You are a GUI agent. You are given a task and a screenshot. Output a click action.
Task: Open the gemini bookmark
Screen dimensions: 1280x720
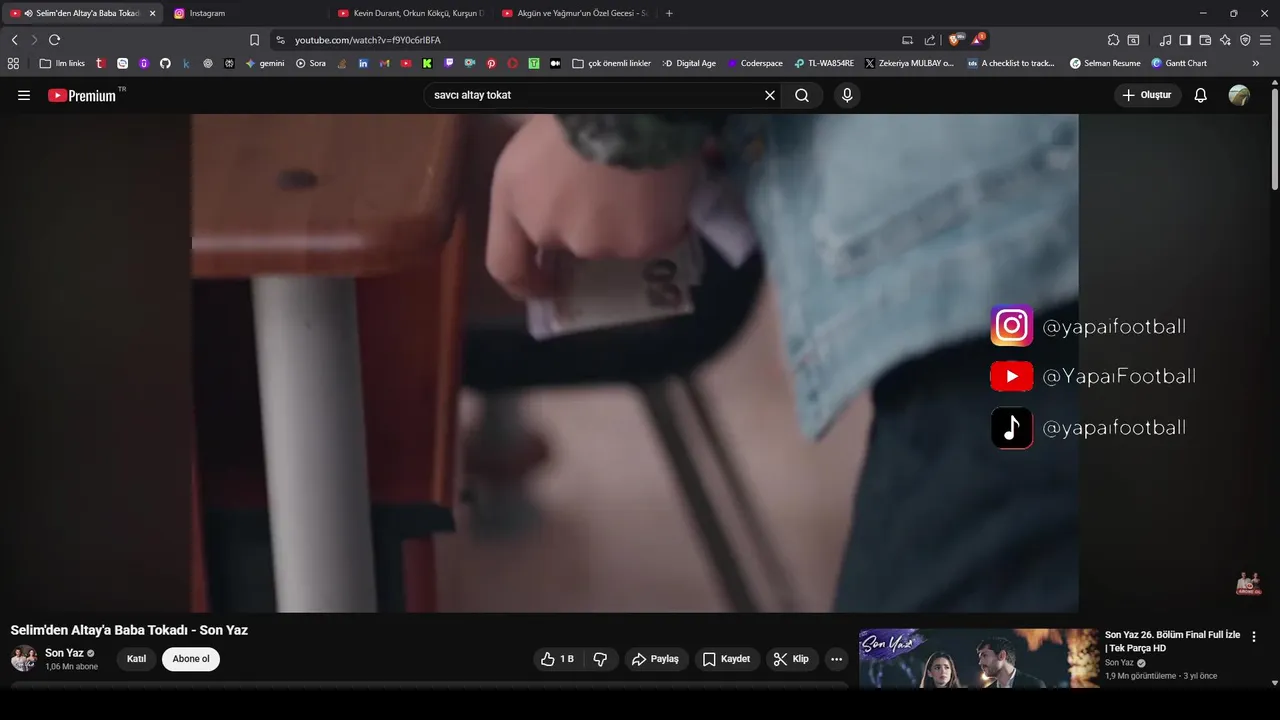[x=265, y=63]
